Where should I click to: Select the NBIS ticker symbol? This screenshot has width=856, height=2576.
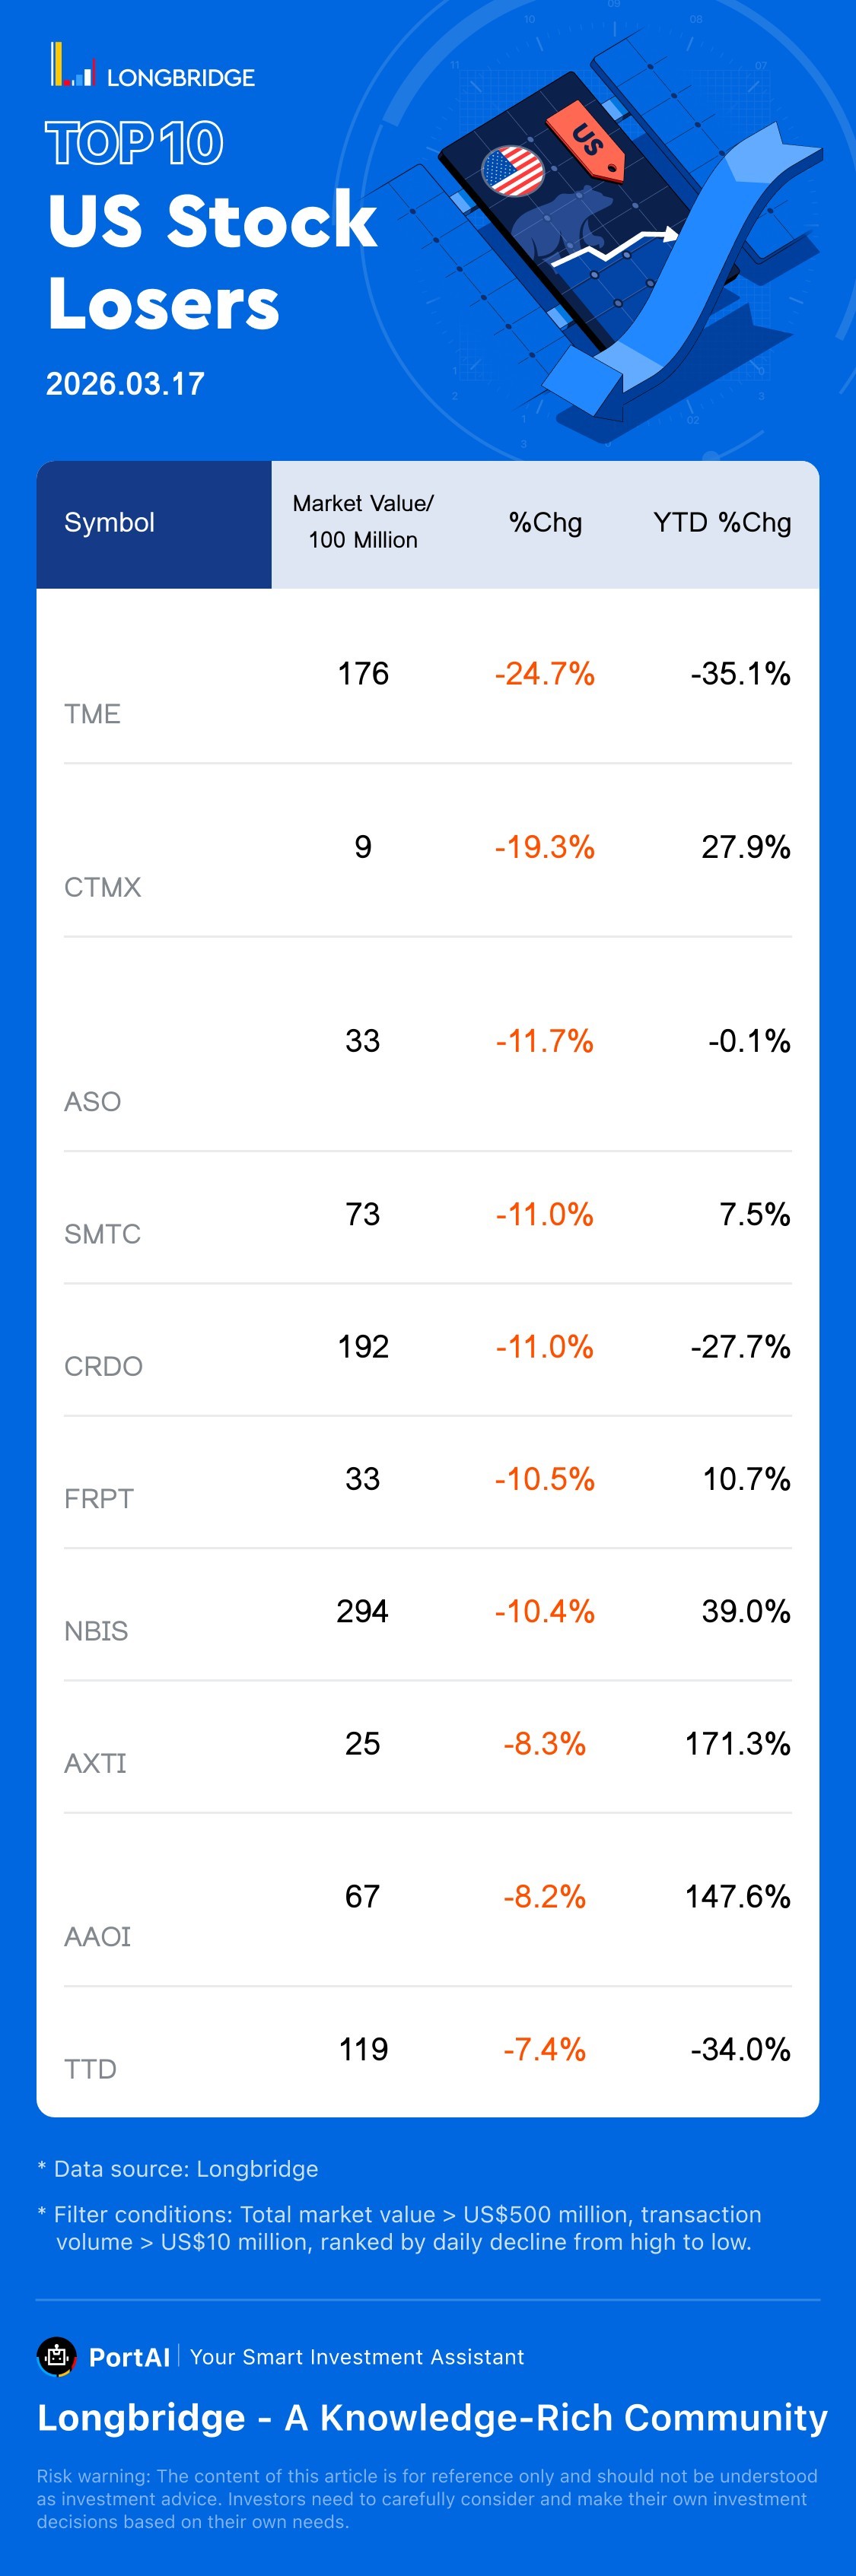(x=96, y=1631)
